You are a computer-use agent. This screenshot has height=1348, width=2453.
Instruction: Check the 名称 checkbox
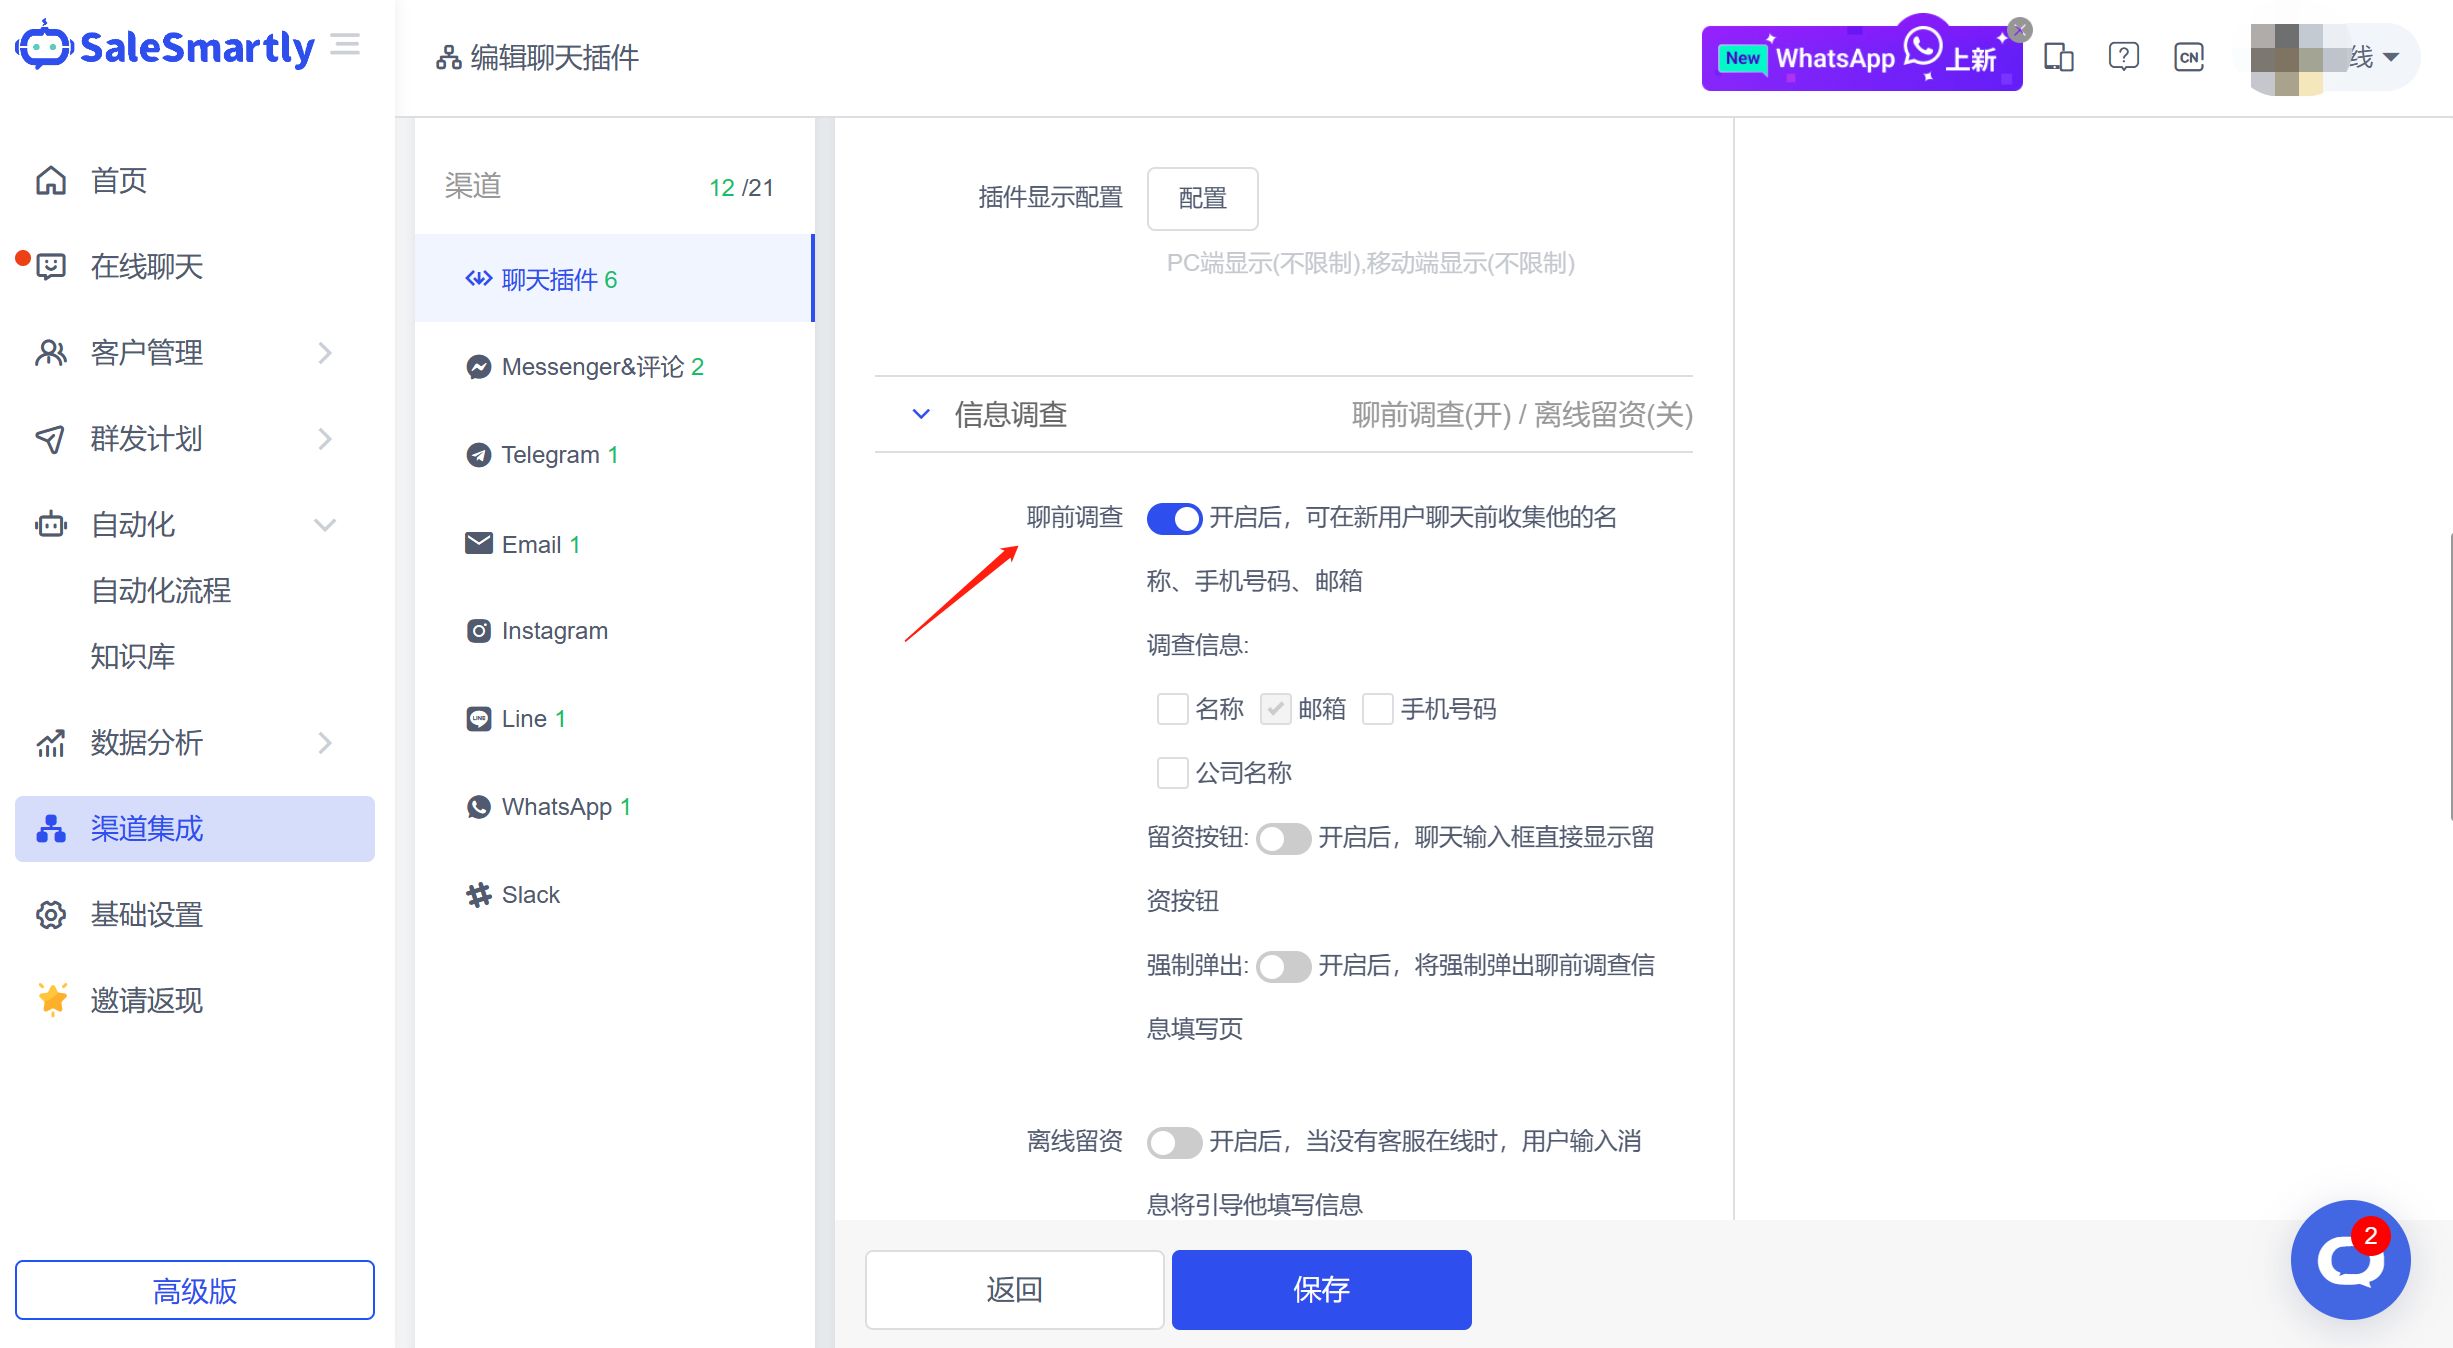pyautogui.click(x=1172, y=709)
